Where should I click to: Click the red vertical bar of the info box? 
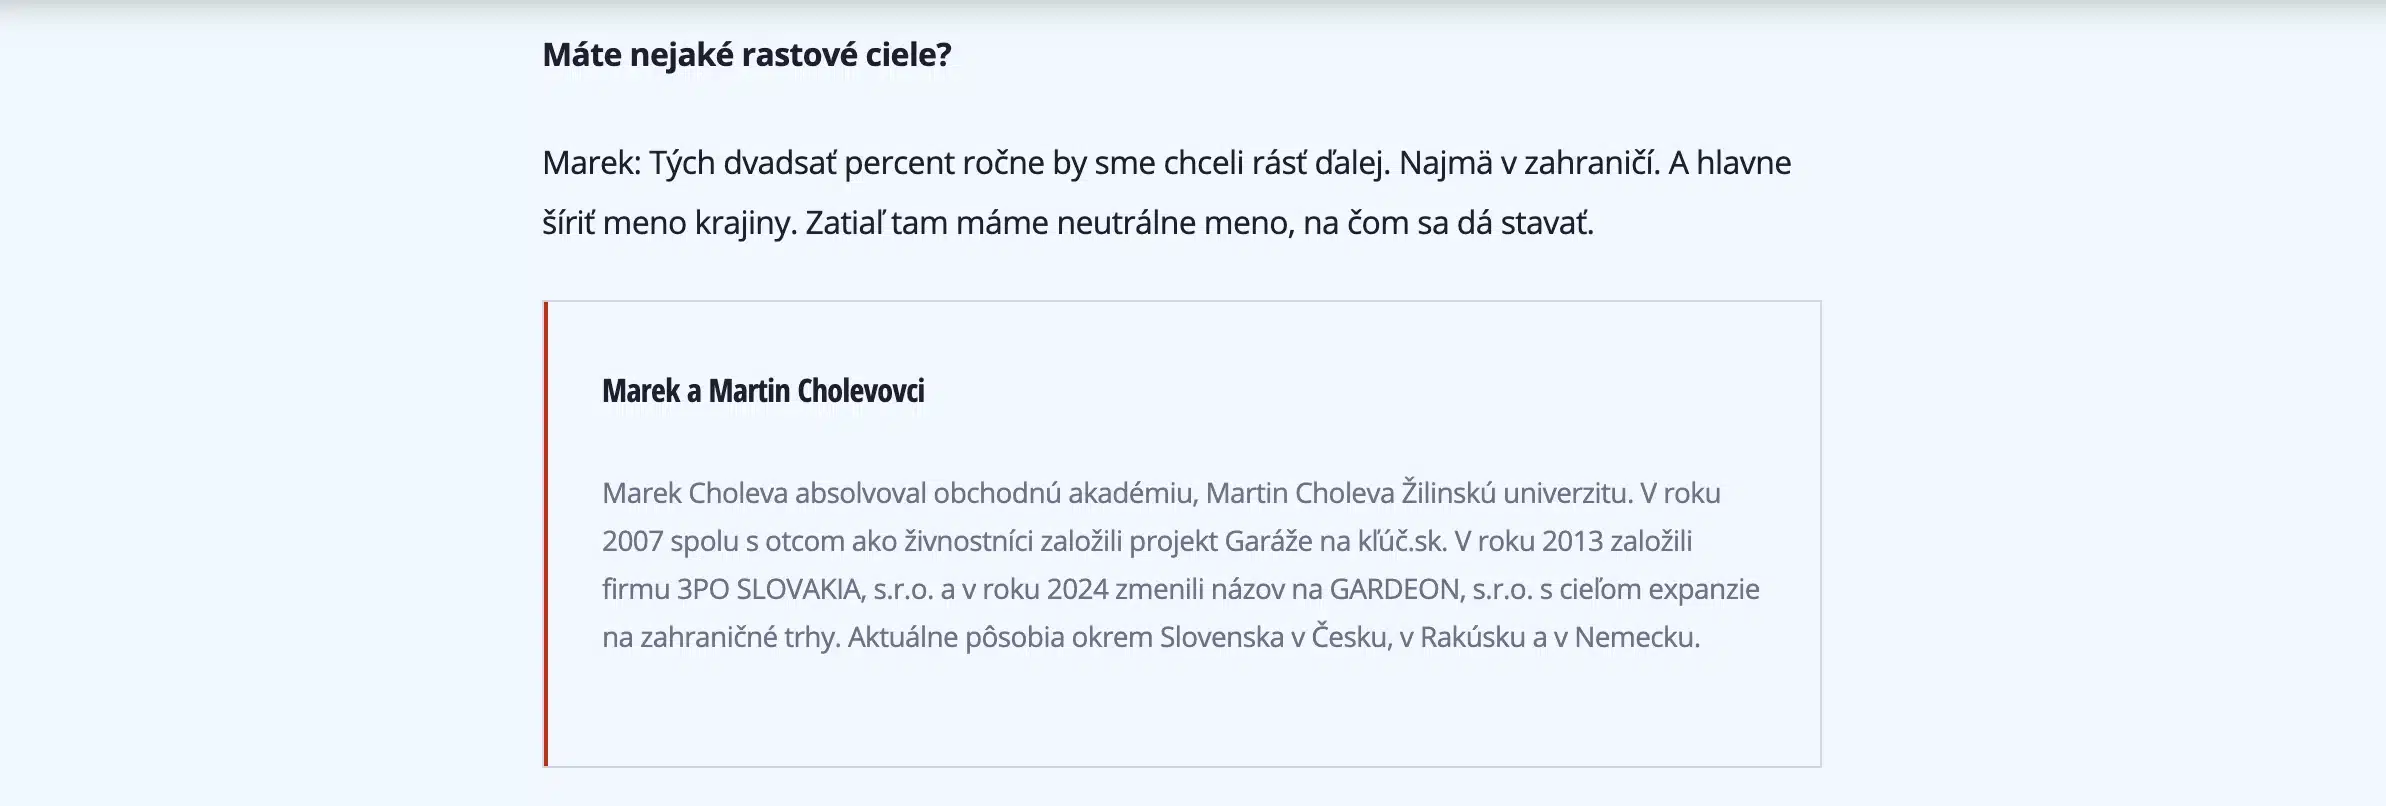click(x=546, y=534)
